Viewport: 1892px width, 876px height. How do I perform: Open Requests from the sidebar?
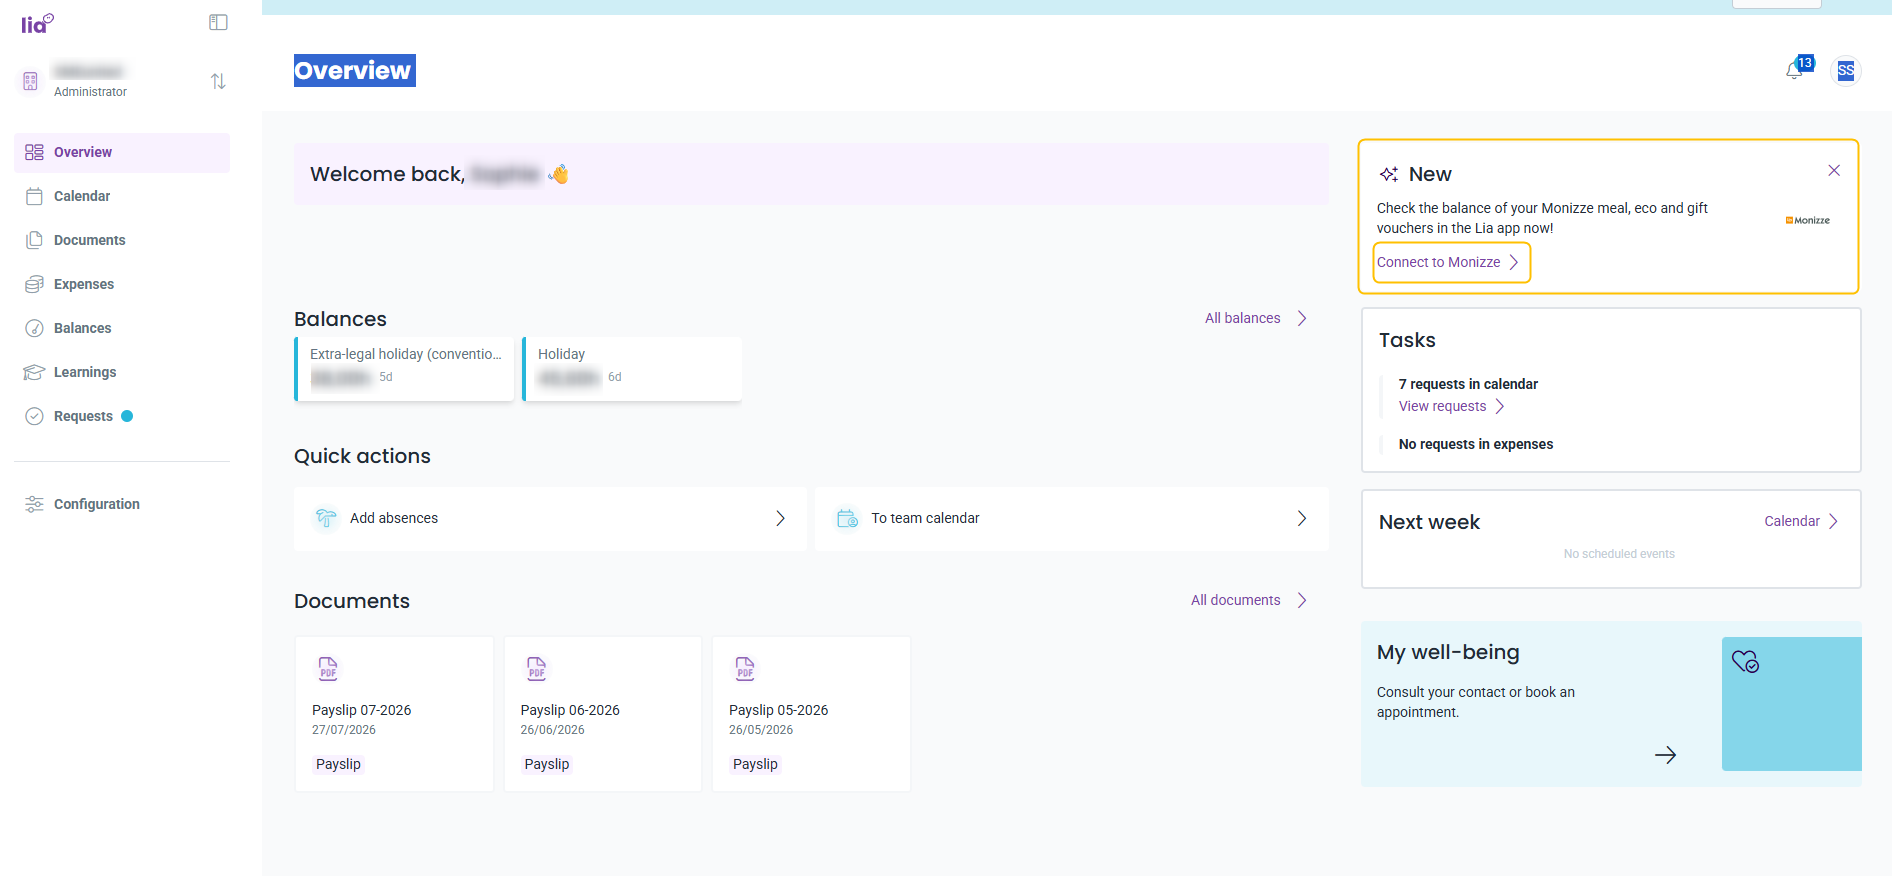pos(122,416)
